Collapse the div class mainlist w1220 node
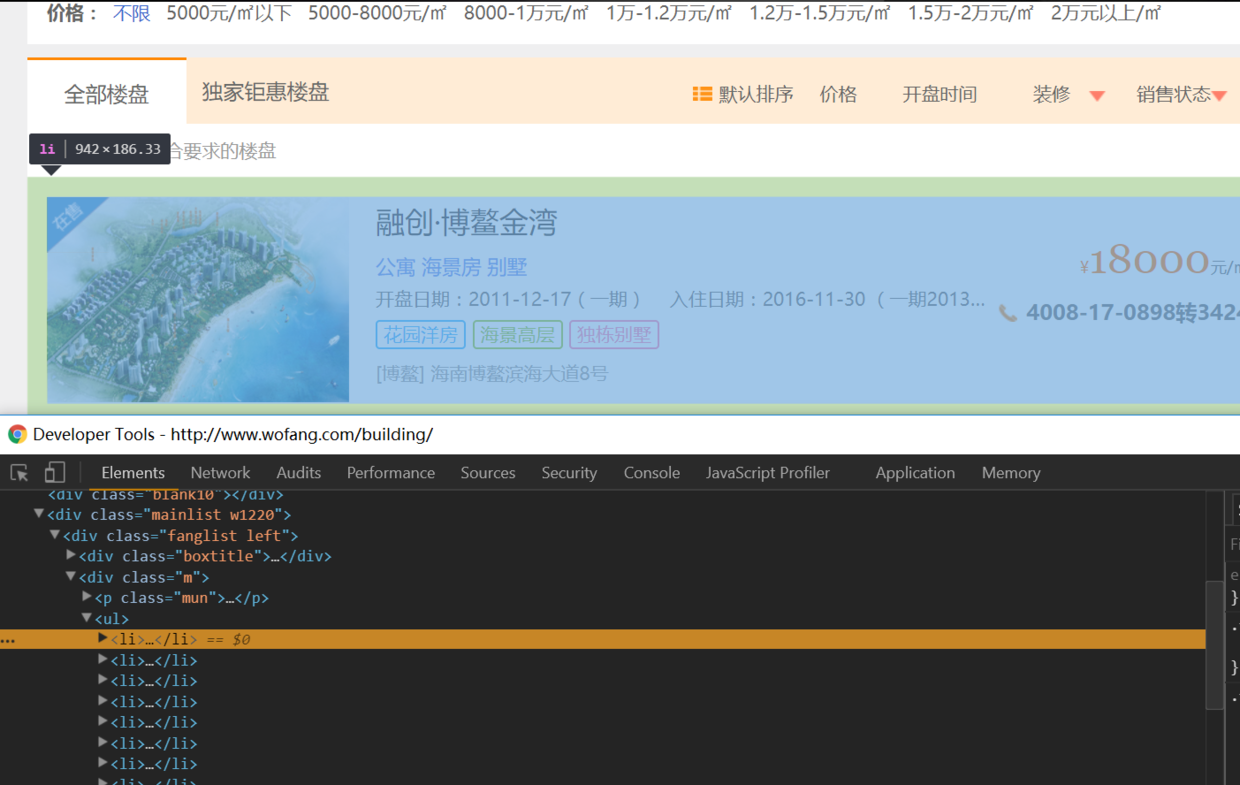This screenshot has height=785, width=1240. click(x=39, y=514)
